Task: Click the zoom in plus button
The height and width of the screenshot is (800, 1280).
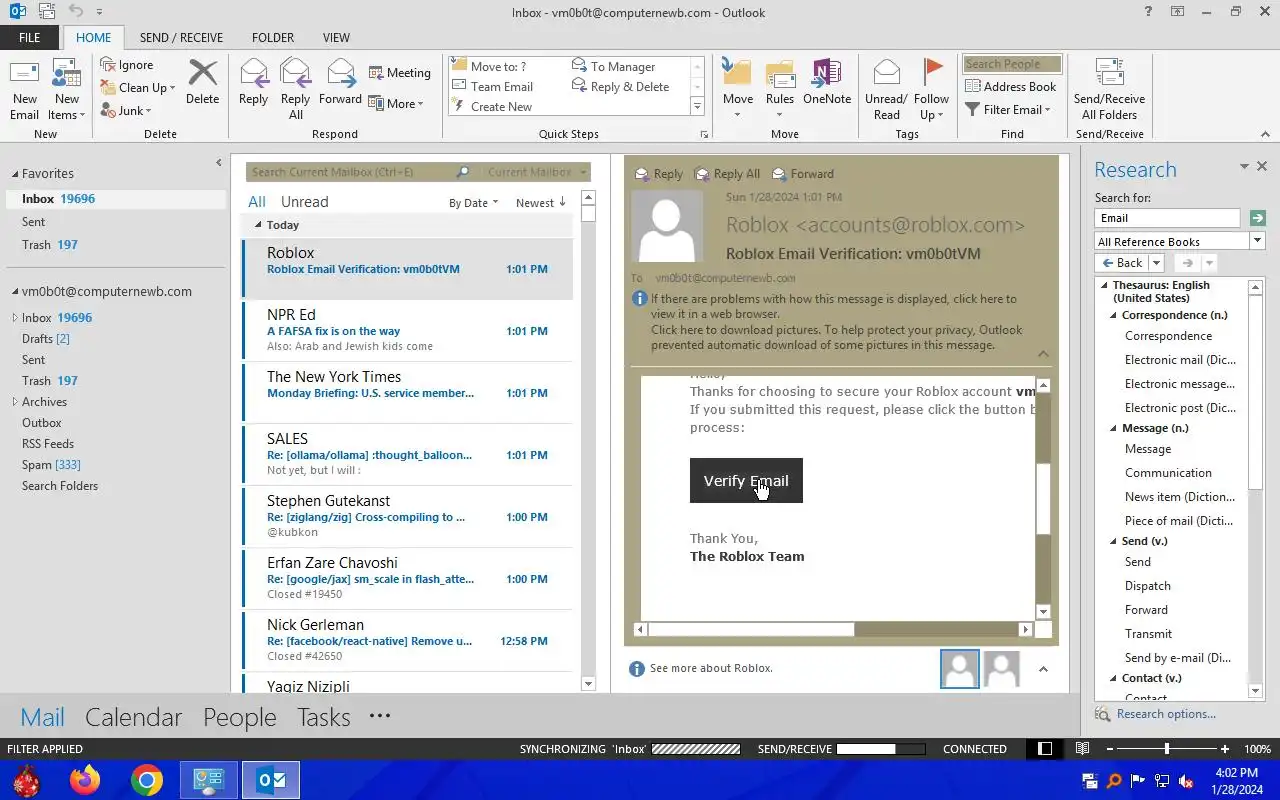Action: coord(1225,749)
